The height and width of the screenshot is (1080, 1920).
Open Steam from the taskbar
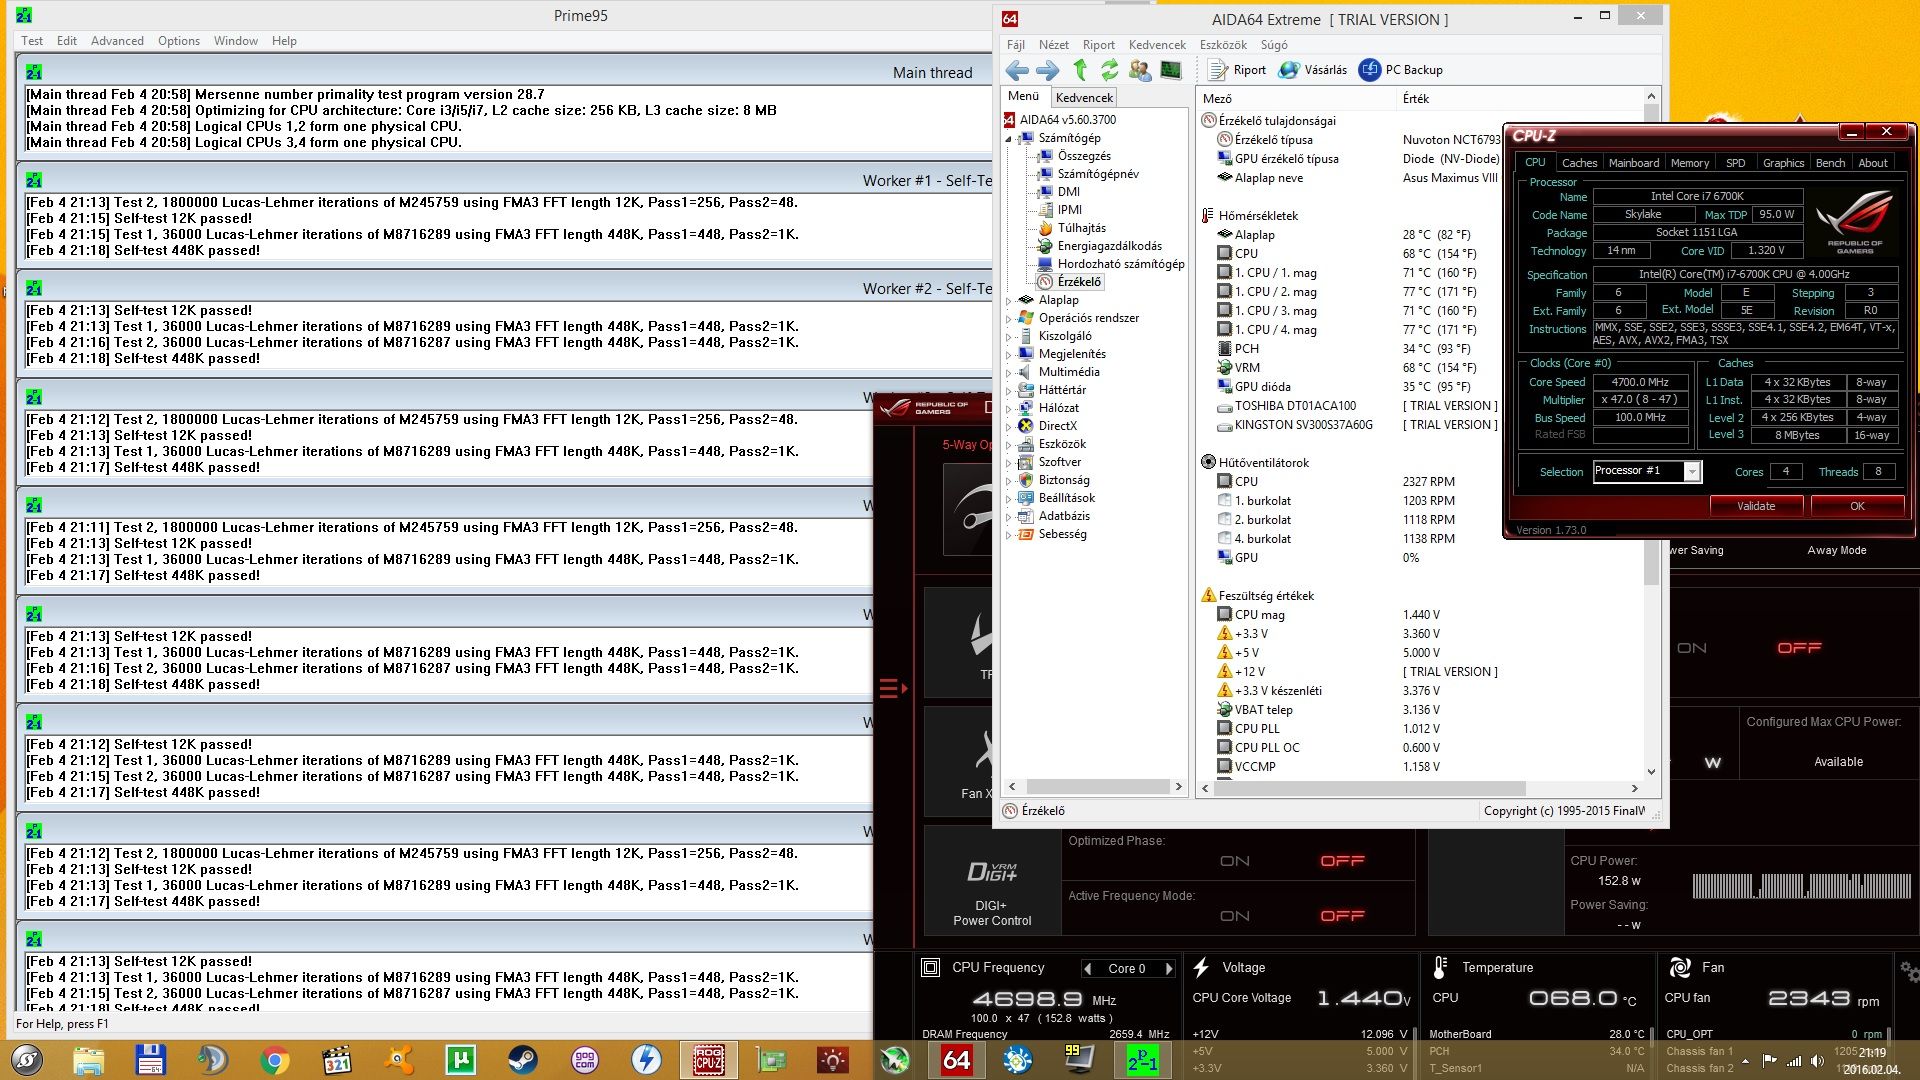tap(522, 1059)
